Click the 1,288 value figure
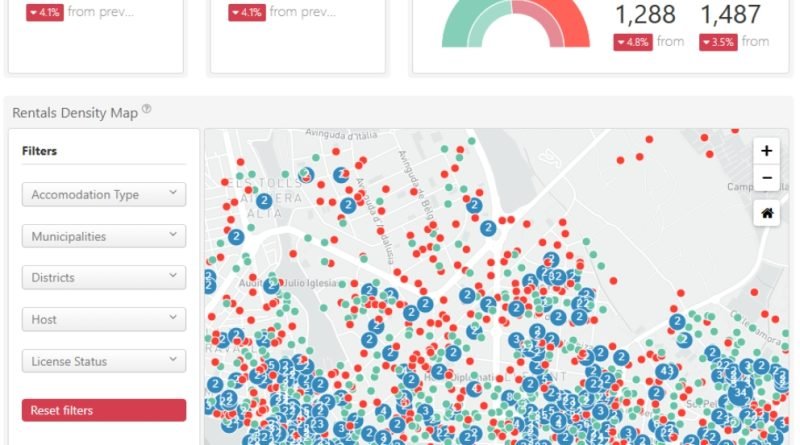The image size is (800, 445). 645,14
